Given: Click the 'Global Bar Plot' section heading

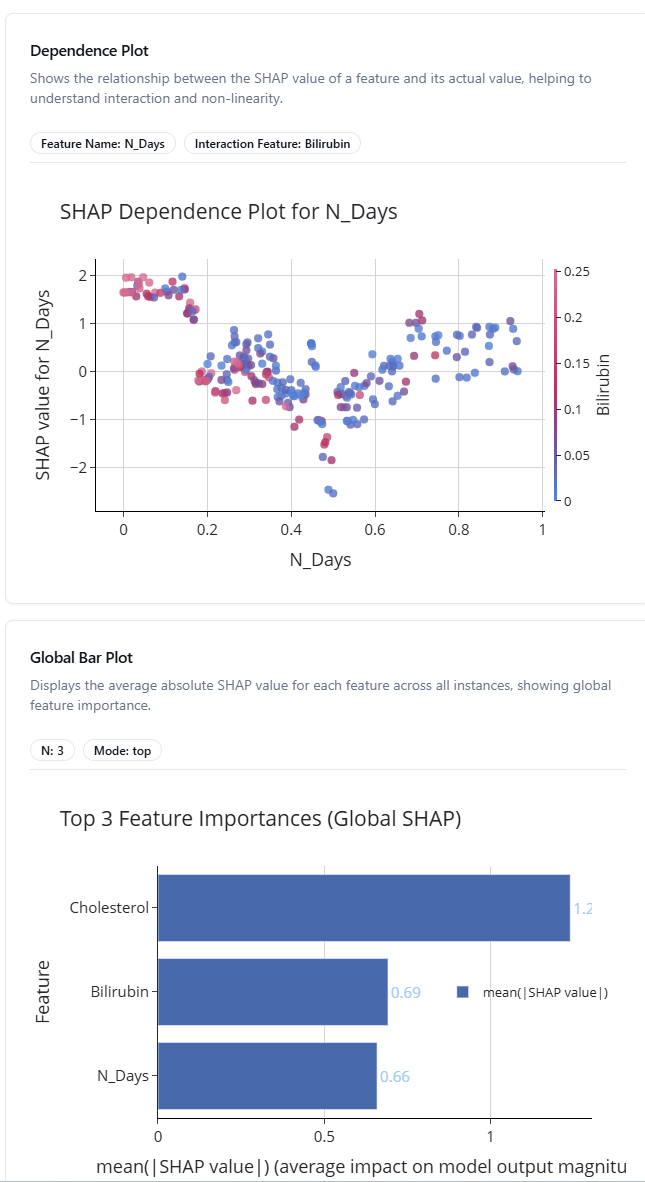Looking at the screenshot, I should (81, 658).
